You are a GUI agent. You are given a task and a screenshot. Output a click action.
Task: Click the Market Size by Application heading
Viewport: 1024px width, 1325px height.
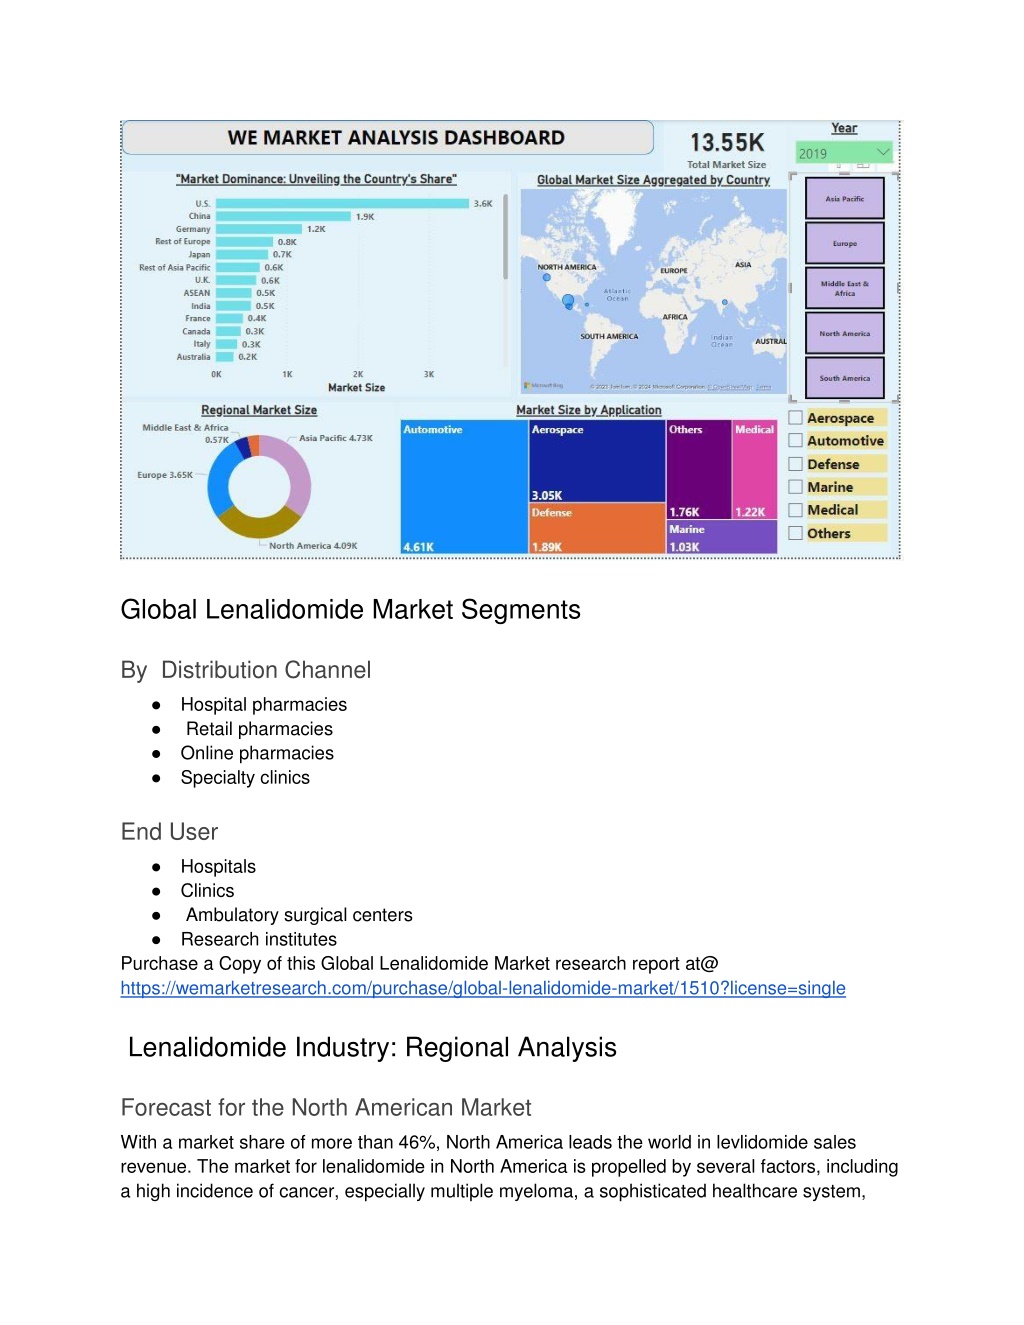[x=589, y=410]
